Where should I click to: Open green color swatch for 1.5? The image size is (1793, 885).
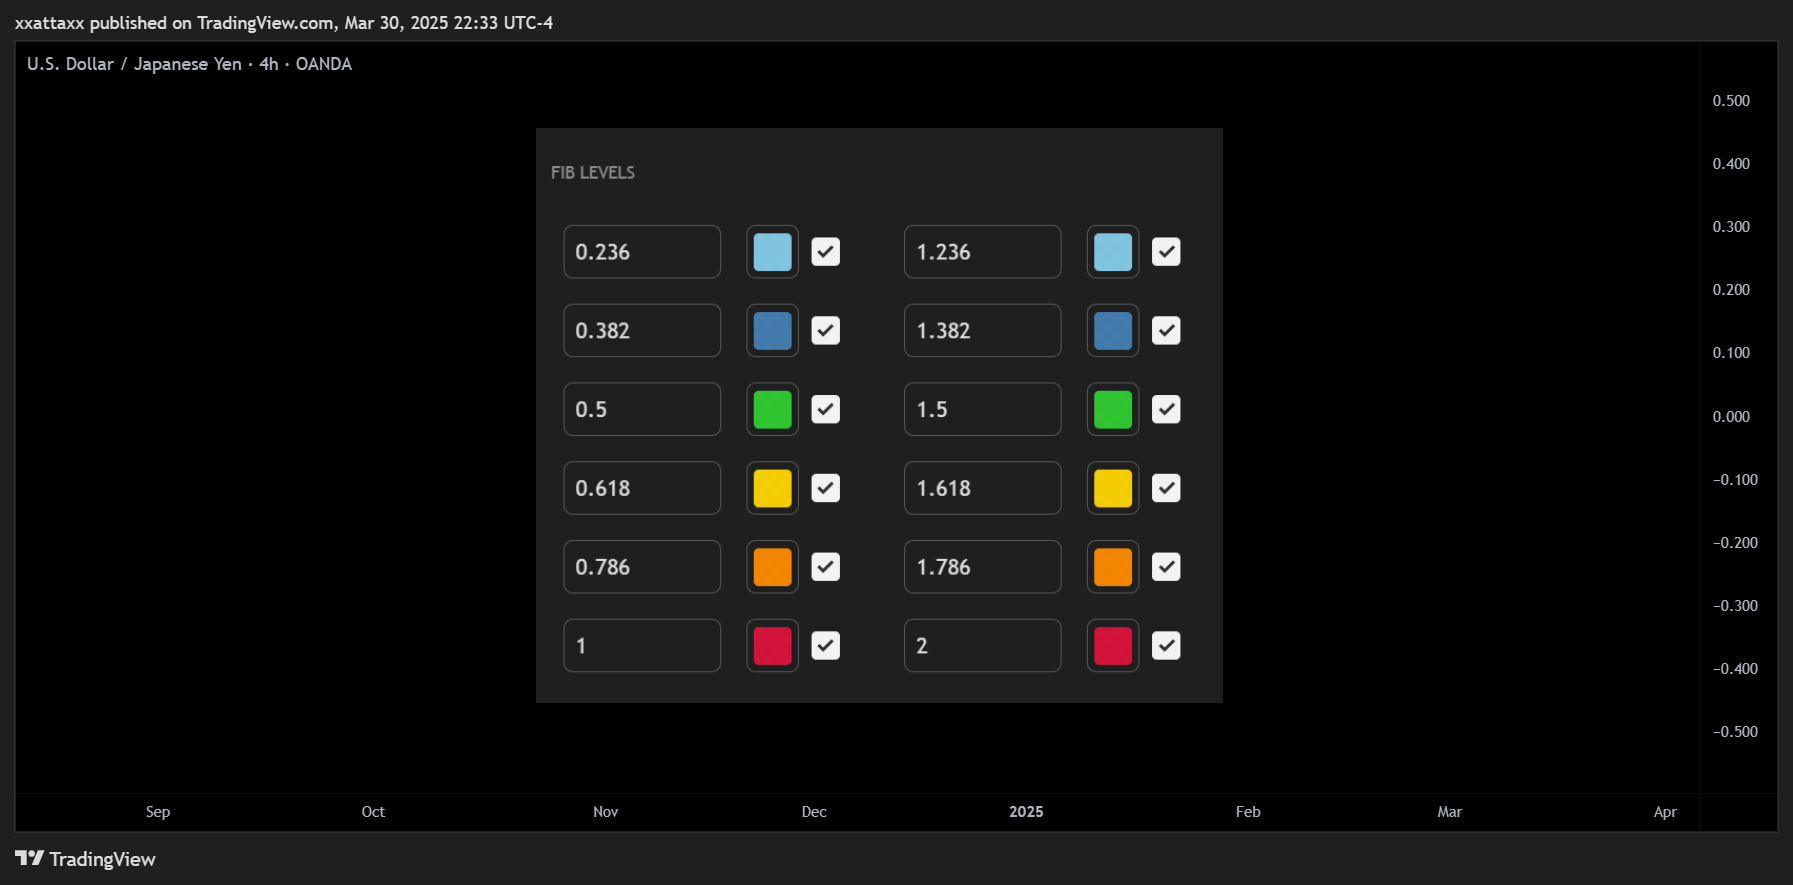point(1113,409)
